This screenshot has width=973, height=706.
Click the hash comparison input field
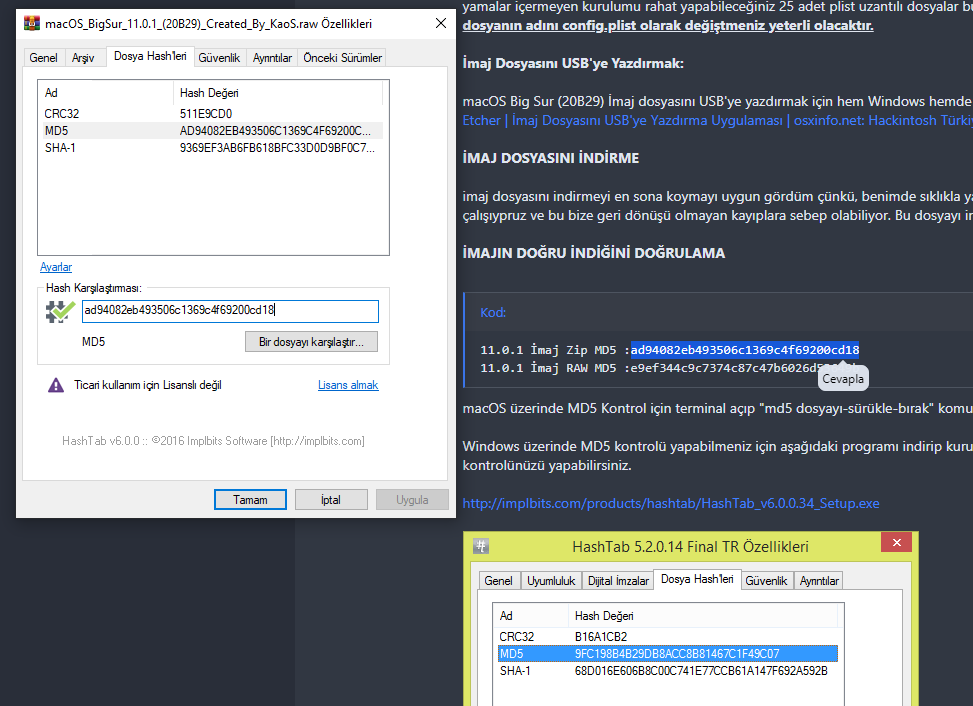pyautogui.click(x=230, y=311)
